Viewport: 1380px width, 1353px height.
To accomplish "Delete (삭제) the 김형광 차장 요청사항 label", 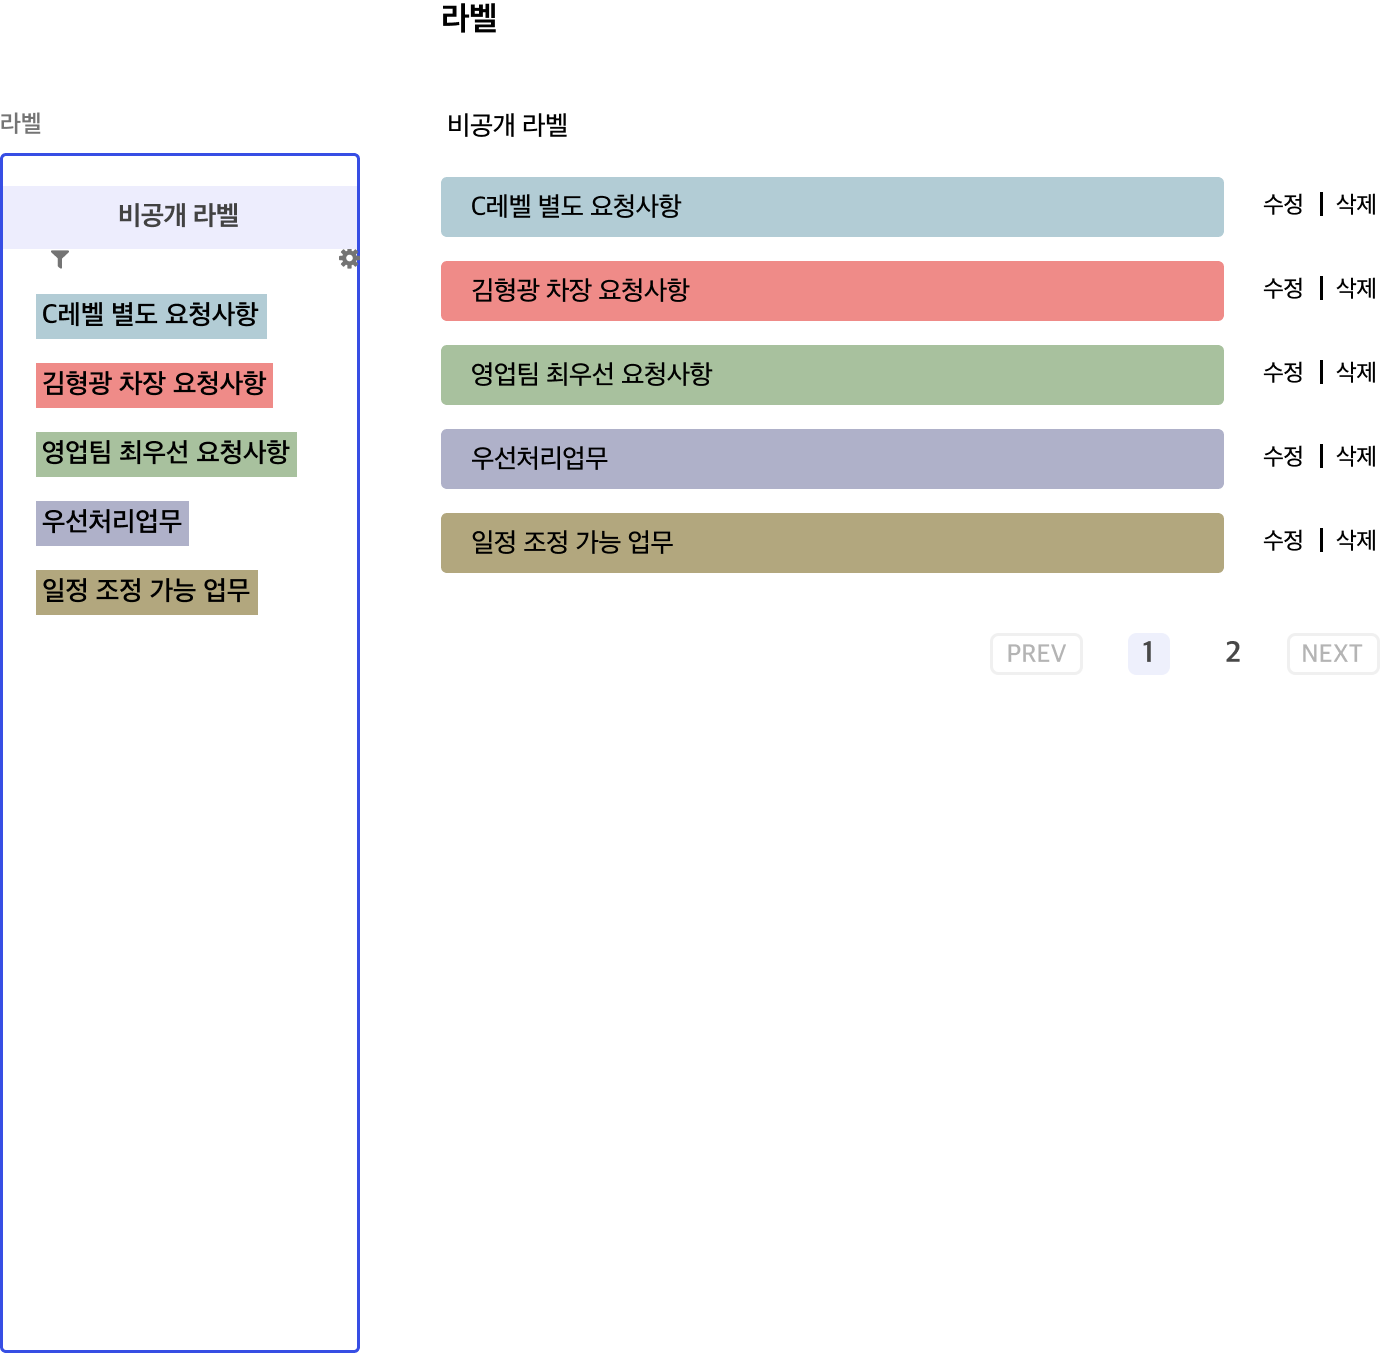I will [x=1356, y=289].
